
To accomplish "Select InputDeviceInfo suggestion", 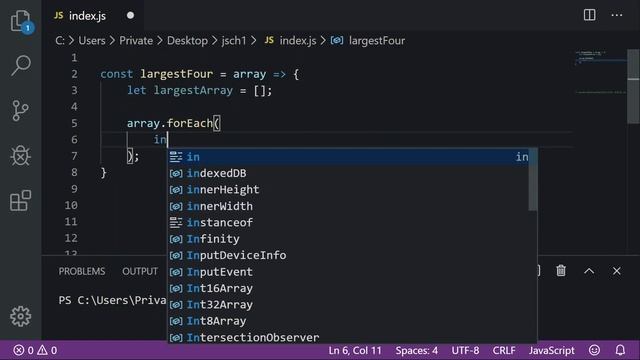I will [x=348, y=255].
